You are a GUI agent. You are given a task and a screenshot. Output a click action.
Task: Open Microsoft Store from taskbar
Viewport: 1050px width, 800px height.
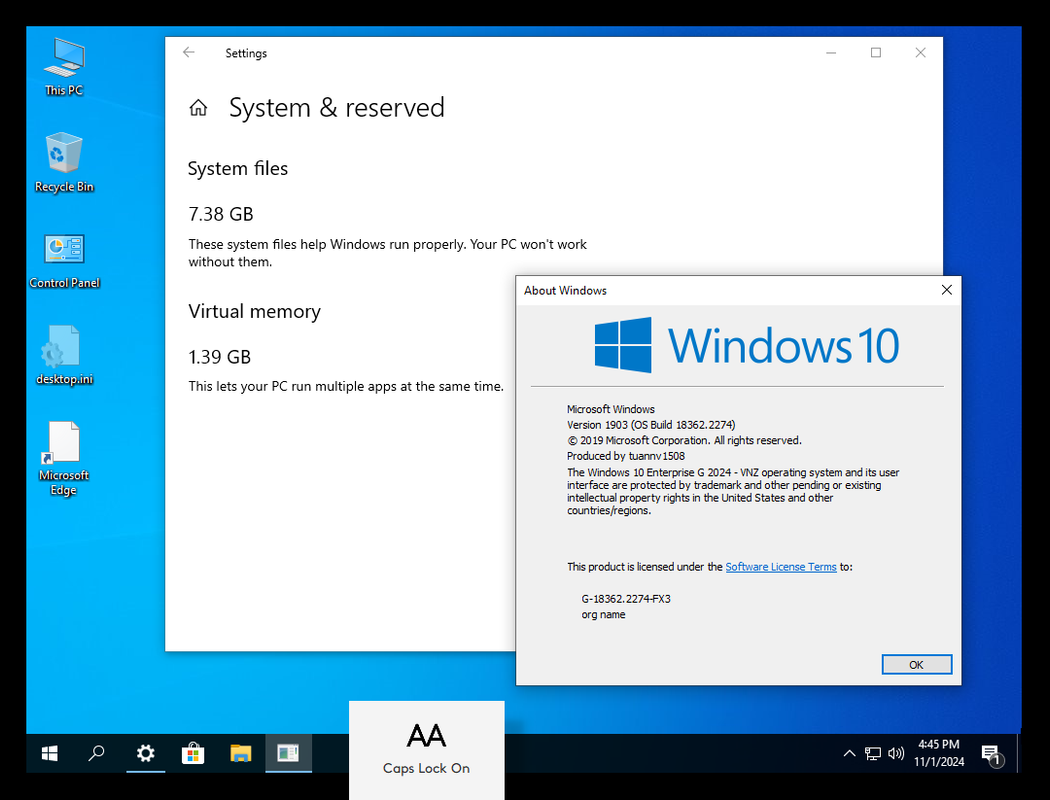(193, 754)
